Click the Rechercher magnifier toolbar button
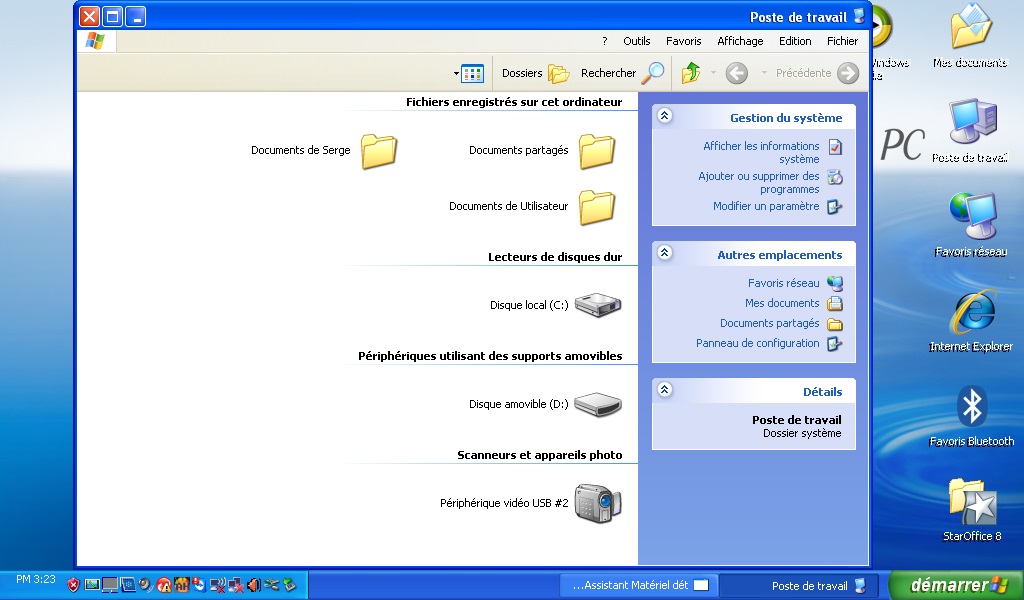This screenshot has width=1024, height=600. (x=622, y=73)
